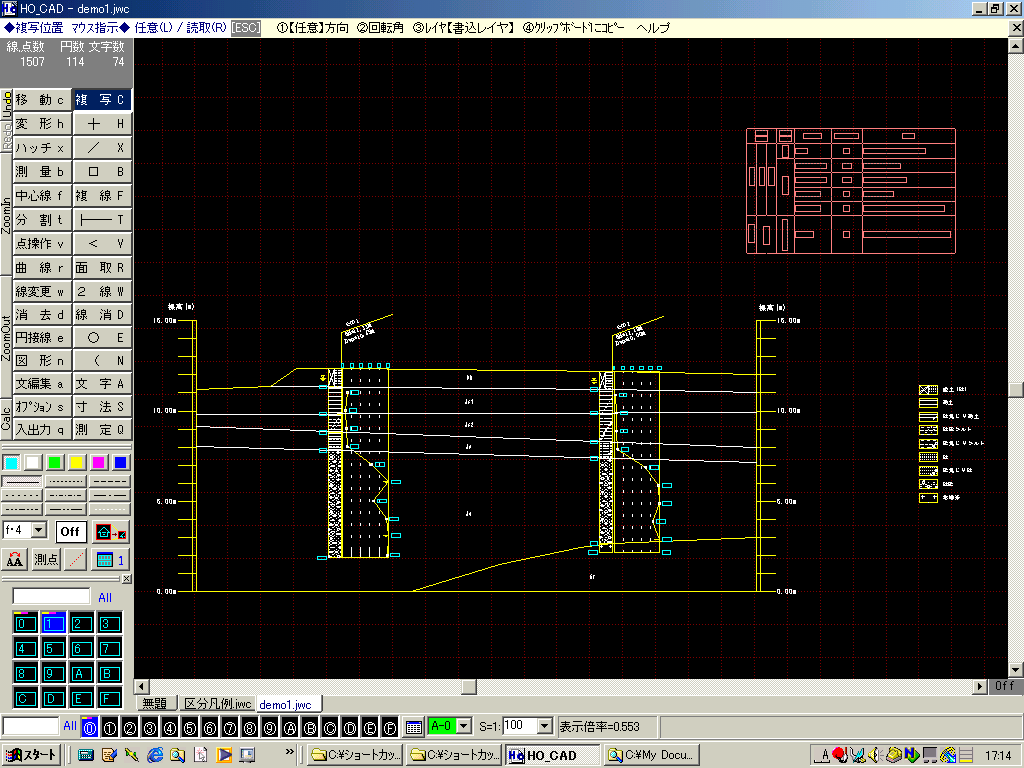Click the 文字 A text button

click(x=103, y=383)
